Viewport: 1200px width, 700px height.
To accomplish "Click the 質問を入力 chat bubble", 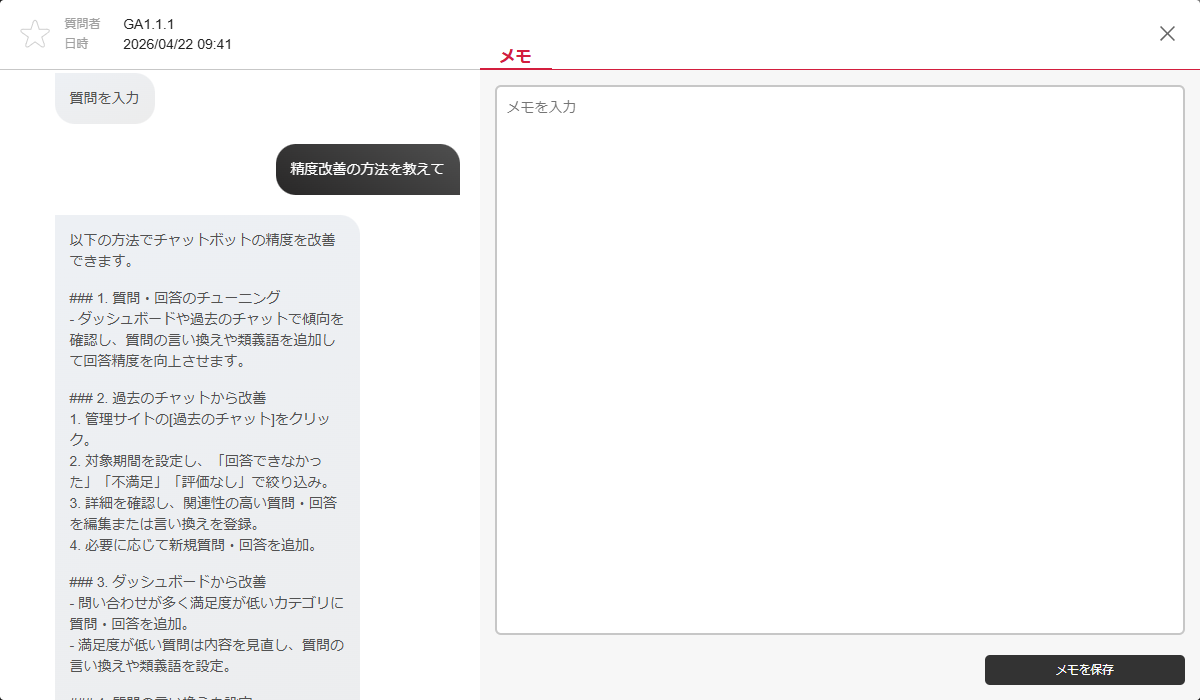I will click(104, 98).
